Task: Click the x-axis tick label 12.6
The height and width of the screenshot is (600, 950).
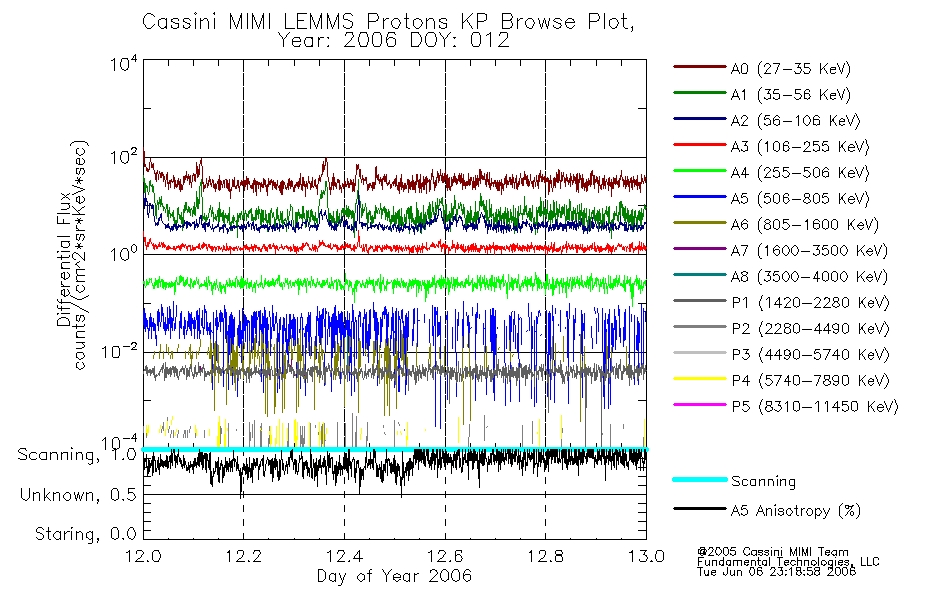Action: pyautogui.click(x=445, y=556)
